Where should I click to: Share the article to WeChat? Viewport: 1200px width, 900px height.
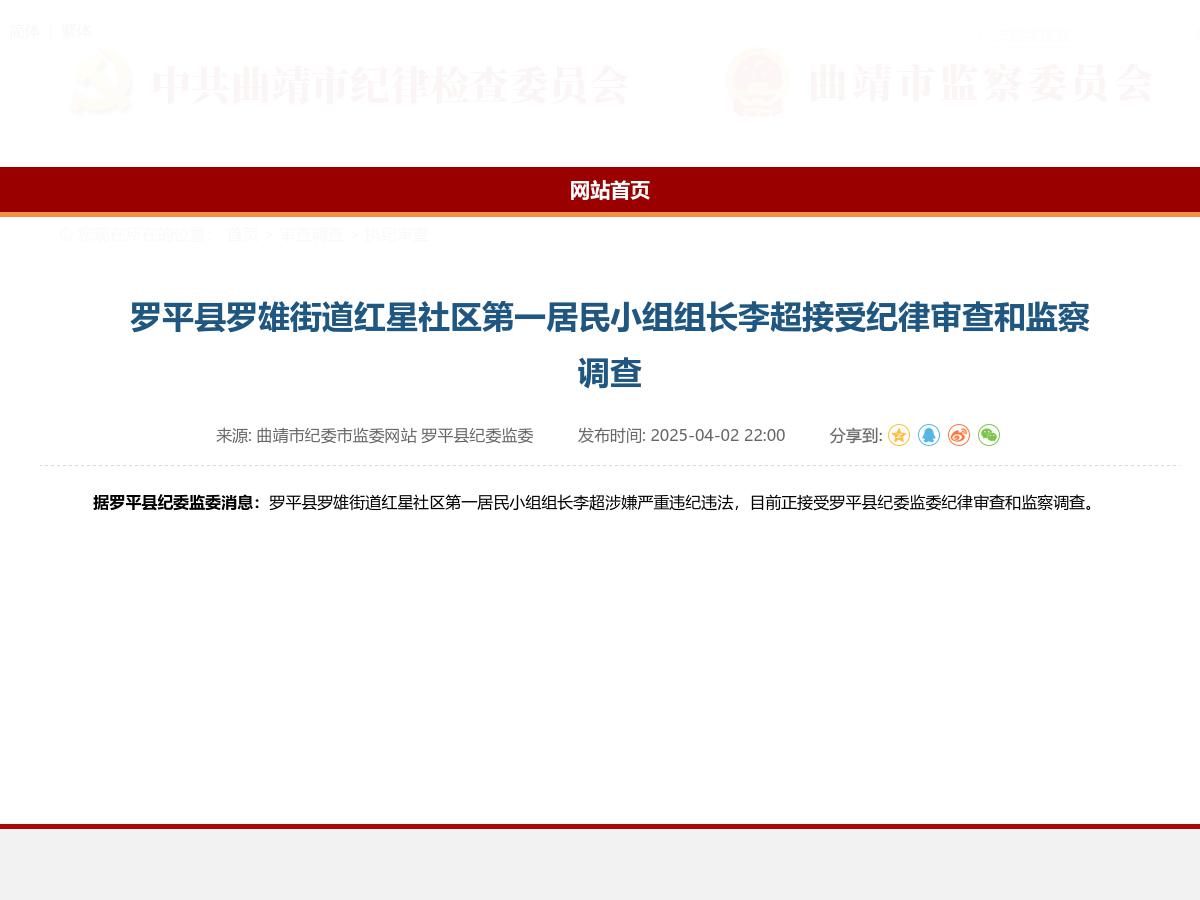(x=989, y=435)
